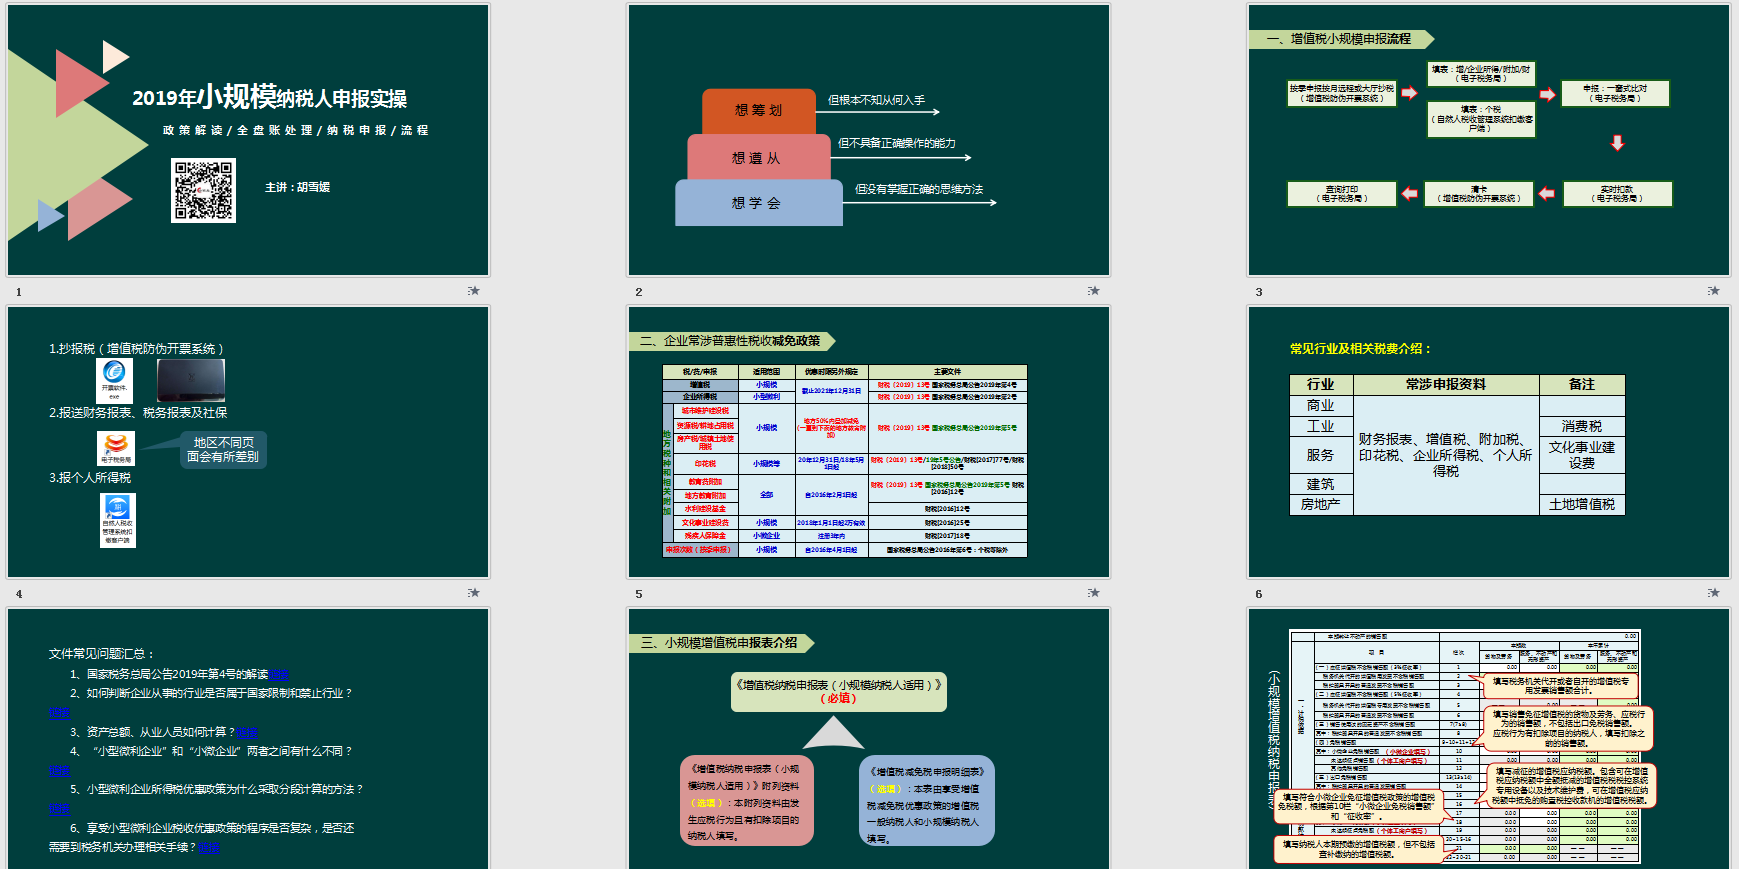Click the 地区不同页面会有所差别 callout in slide 4

[x=222, y=449]
